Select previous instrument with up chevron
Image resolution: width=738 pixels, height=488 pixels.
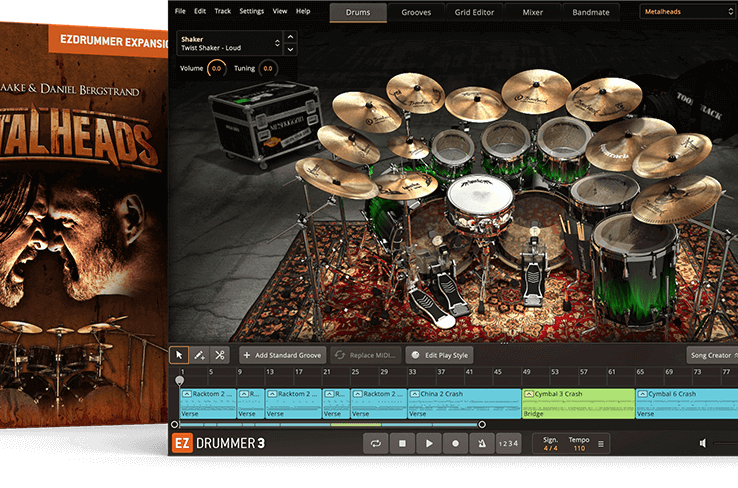290,37
